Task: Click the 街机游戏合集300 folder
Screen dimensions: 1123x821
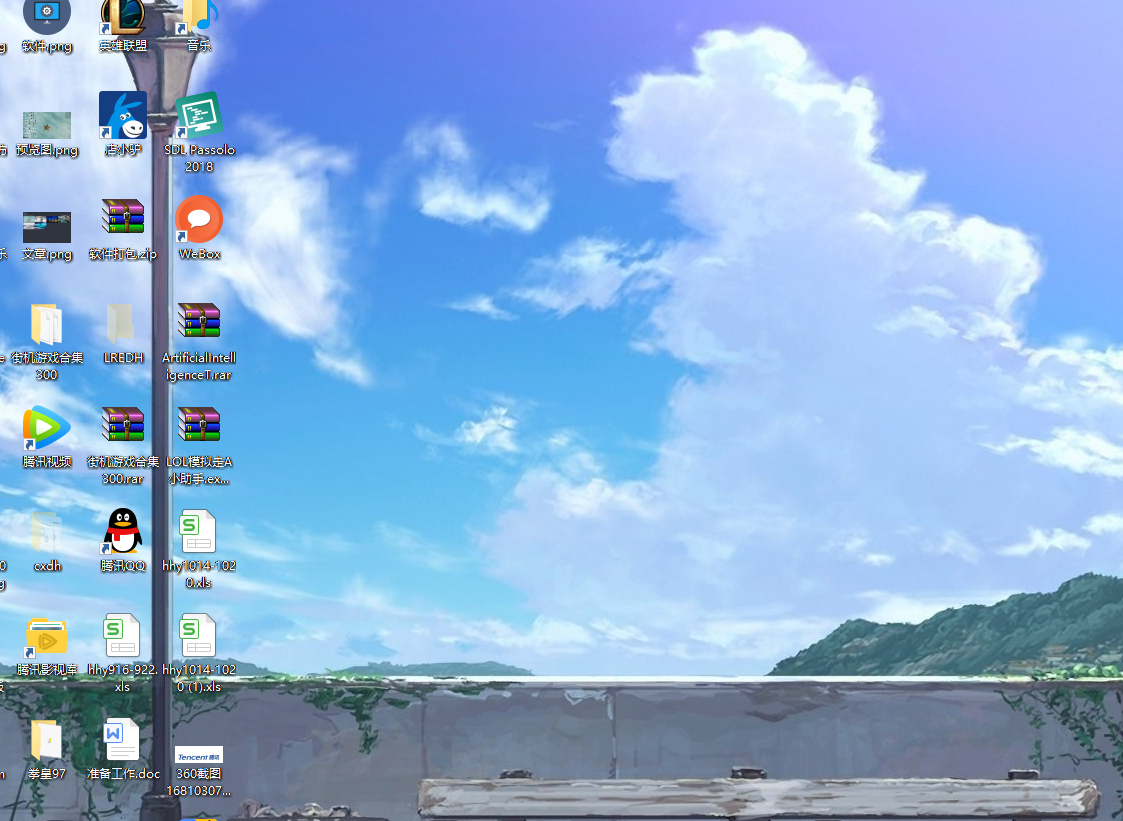Action: (x=47, y=324)
